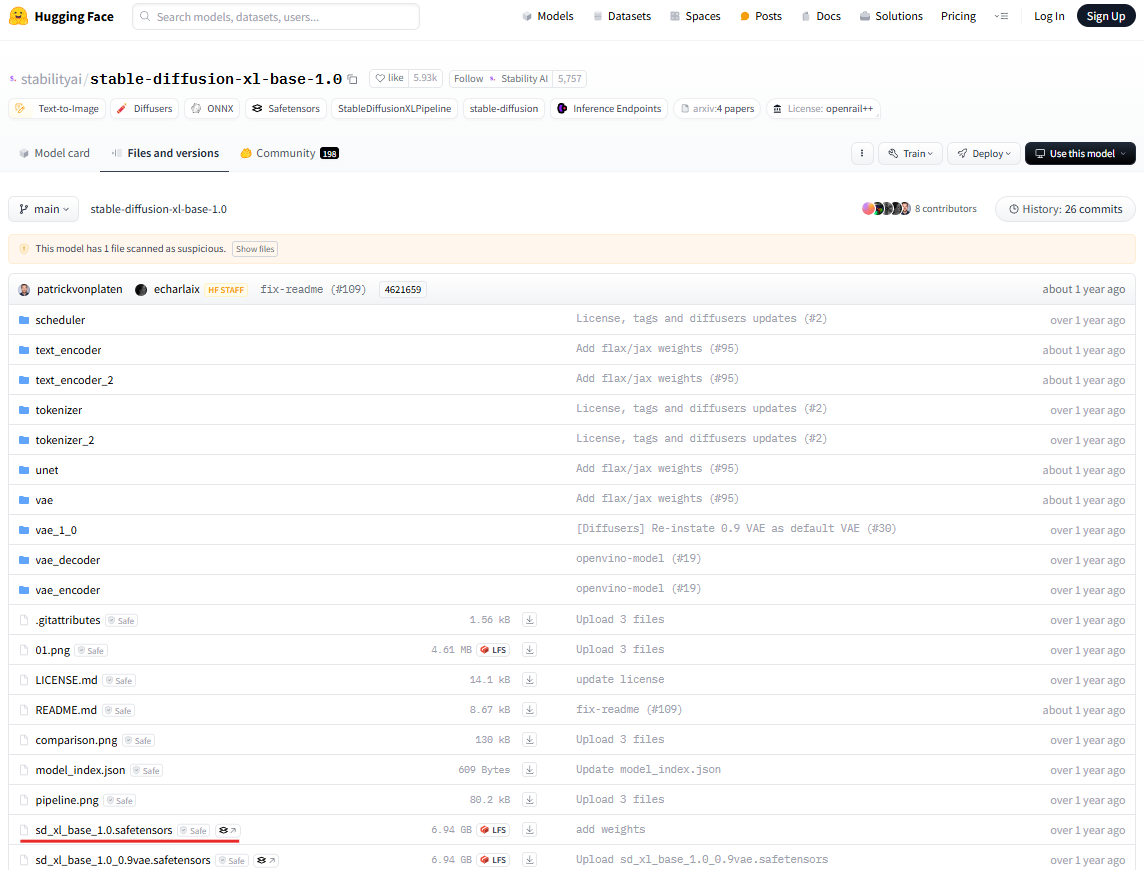
Task: Click the License: openrail++ tag
Action: coord(823,109)
